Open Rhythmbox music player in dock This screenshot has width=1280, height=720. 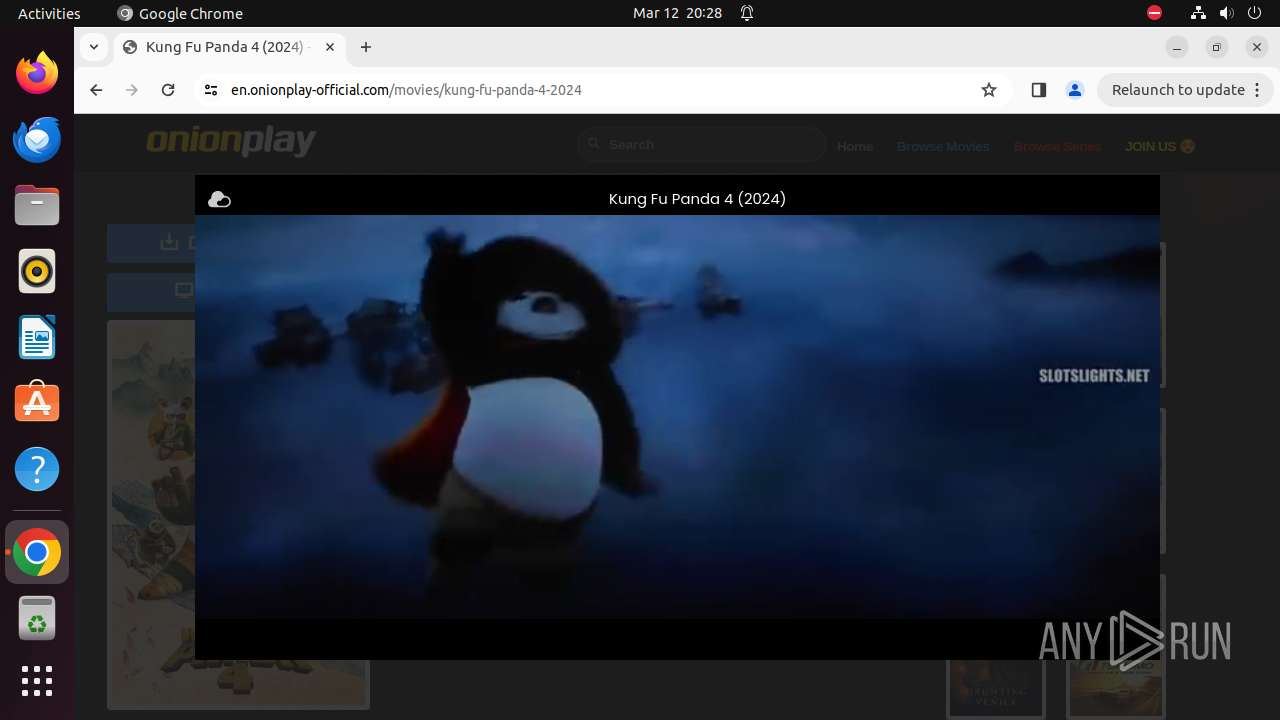coord(37,271)
